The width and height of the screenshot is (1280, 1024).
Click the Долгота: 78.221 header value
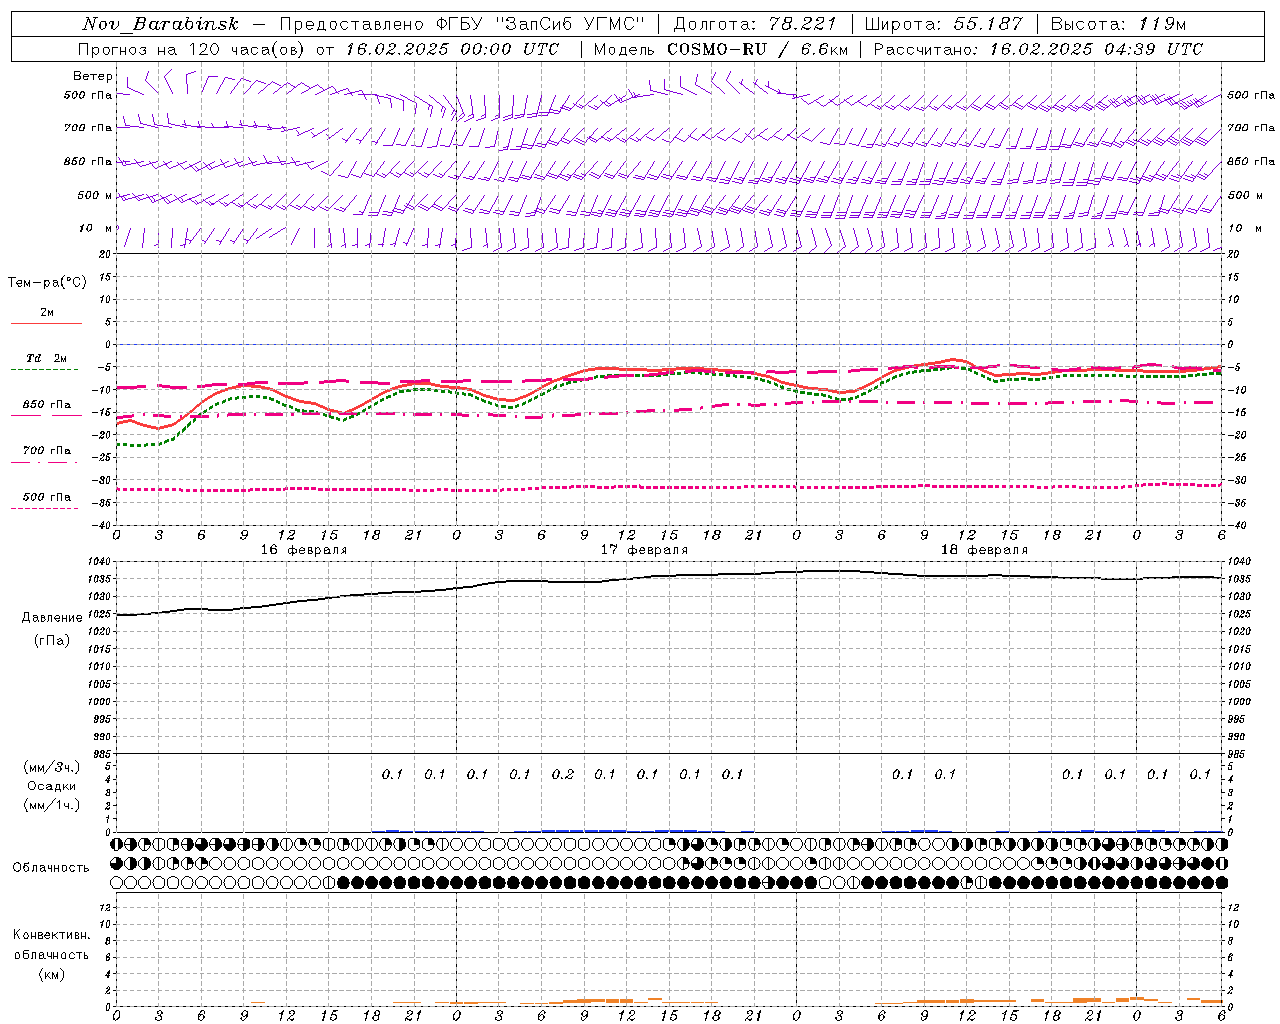(755, 24)
